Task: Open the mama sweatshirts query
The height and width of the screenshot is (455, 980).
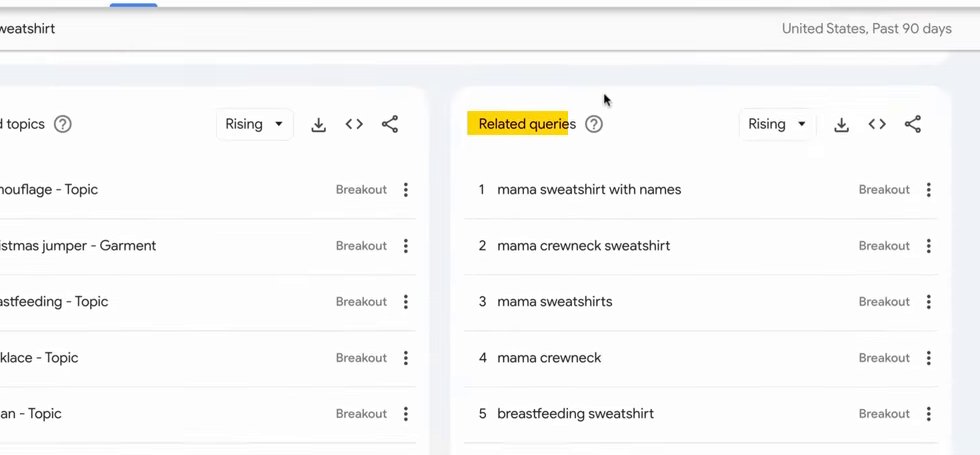Action: (555, 302)
